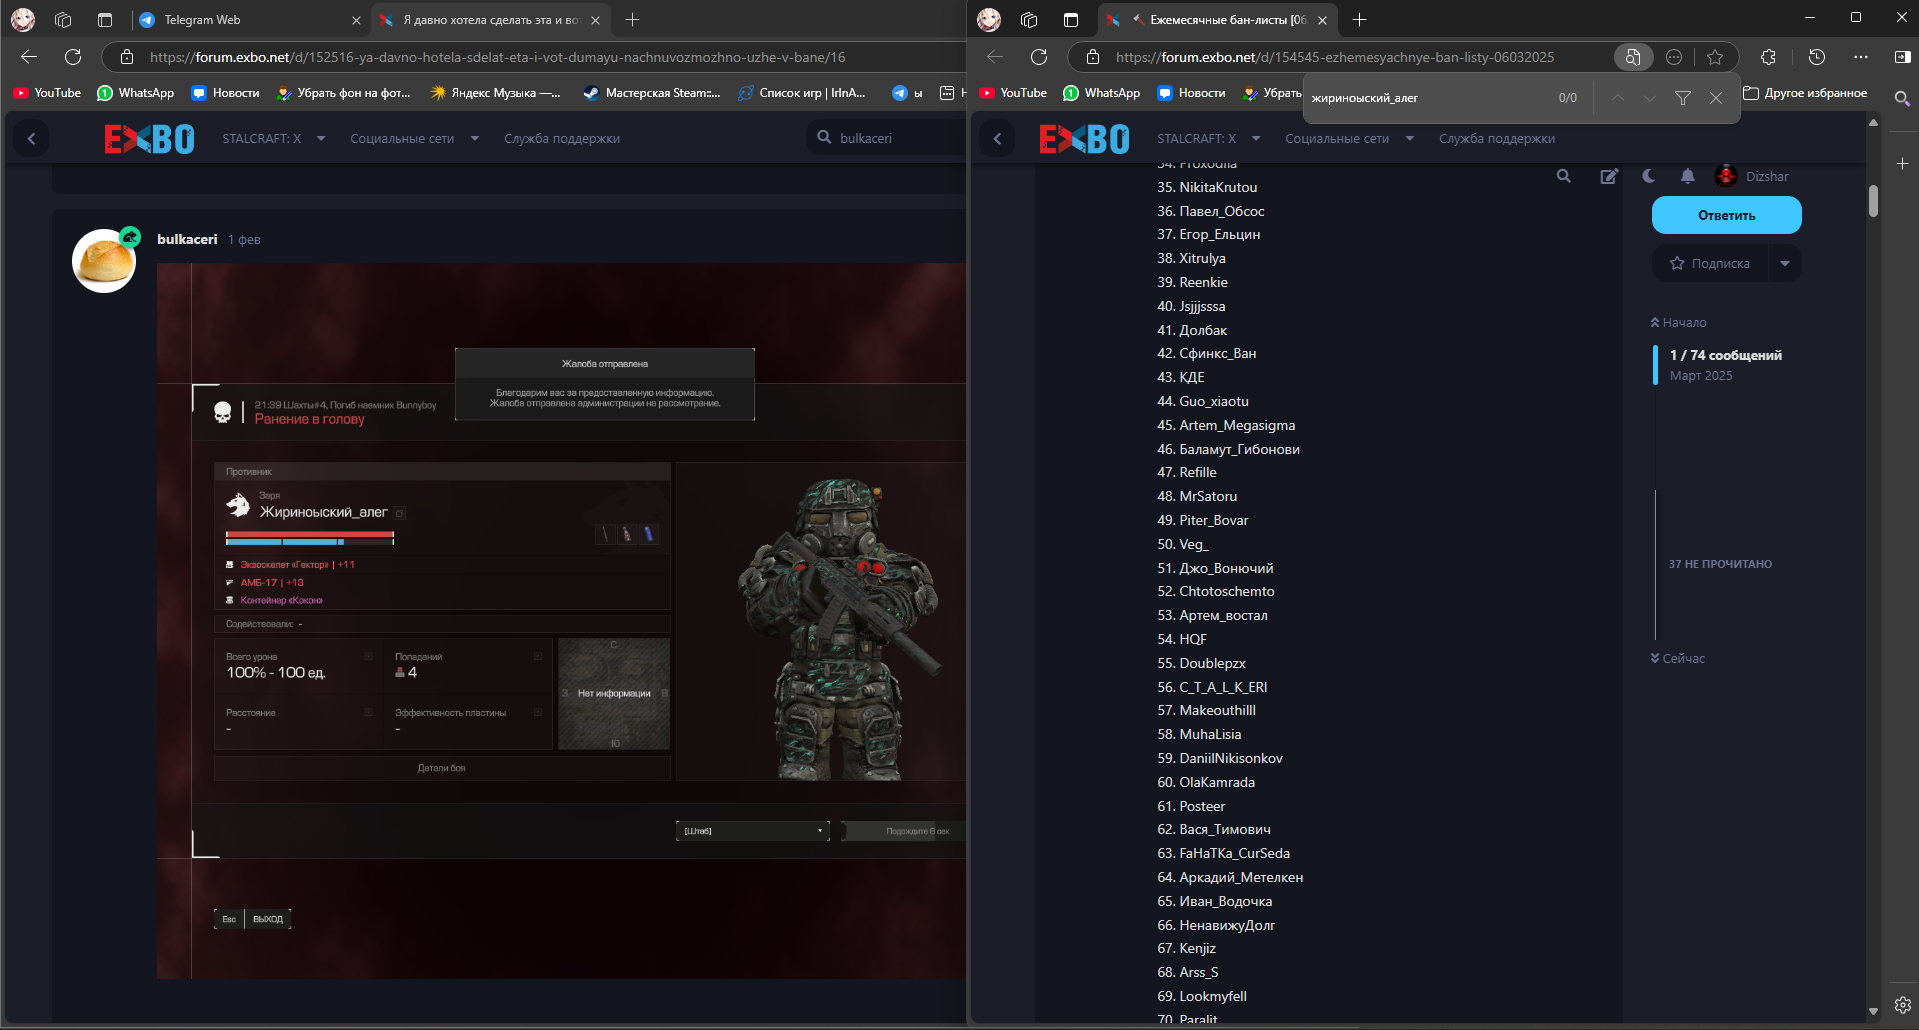Click compose new discussion pencil icon
The height and width of the screenshot is (1030, 1919).
click(x=1609, y=176)
